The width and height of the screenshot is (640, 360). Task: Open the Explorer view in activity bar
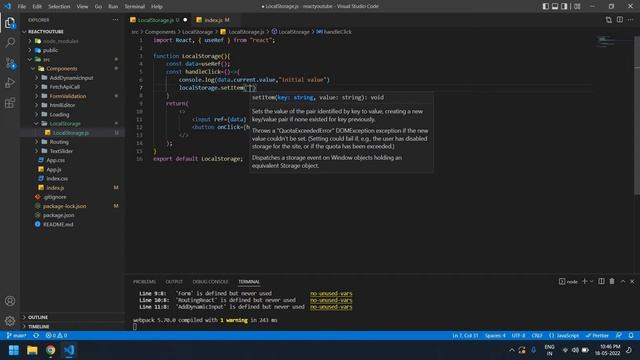[x=10, y=23]
